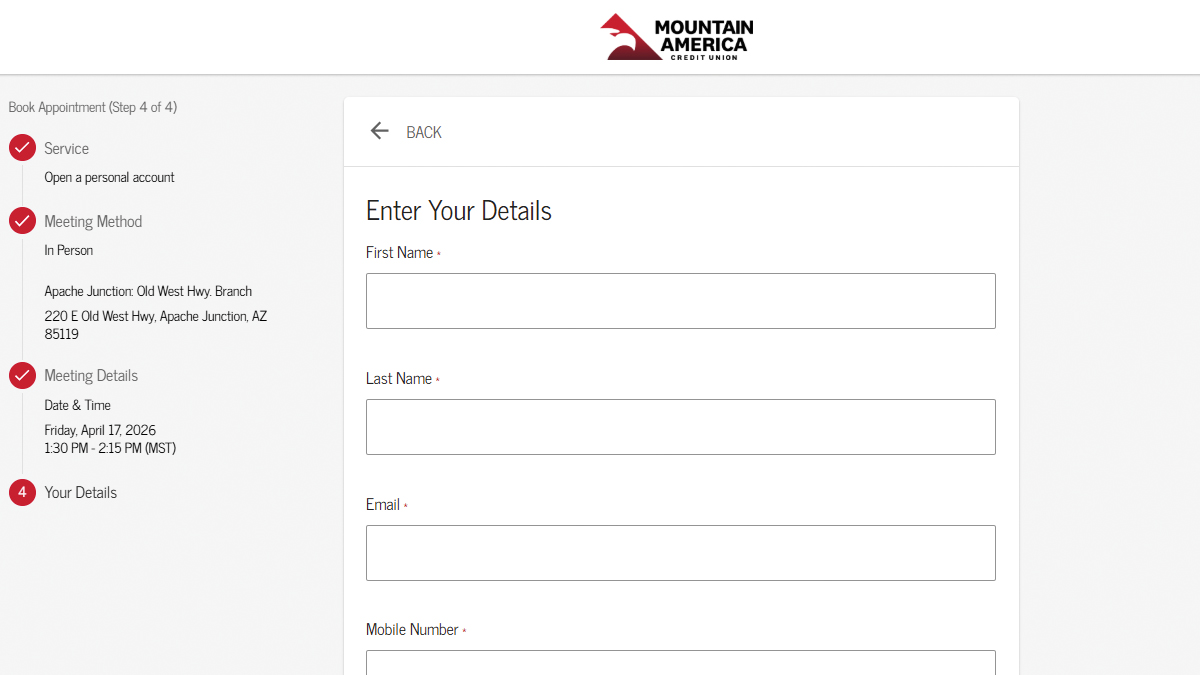
Task: Select the Meeting Method checkmark icon
Action: [x=22, y=221]
